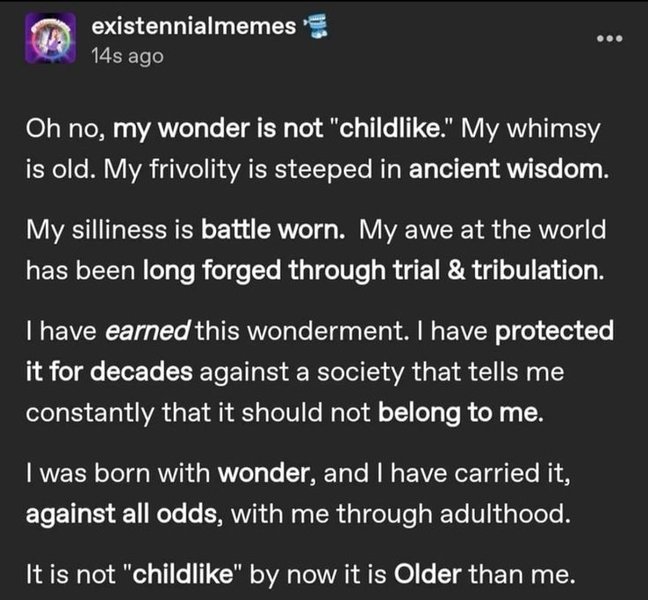
Task: Click the bold phrase "against all odds,"
Action: pos(125,514)
